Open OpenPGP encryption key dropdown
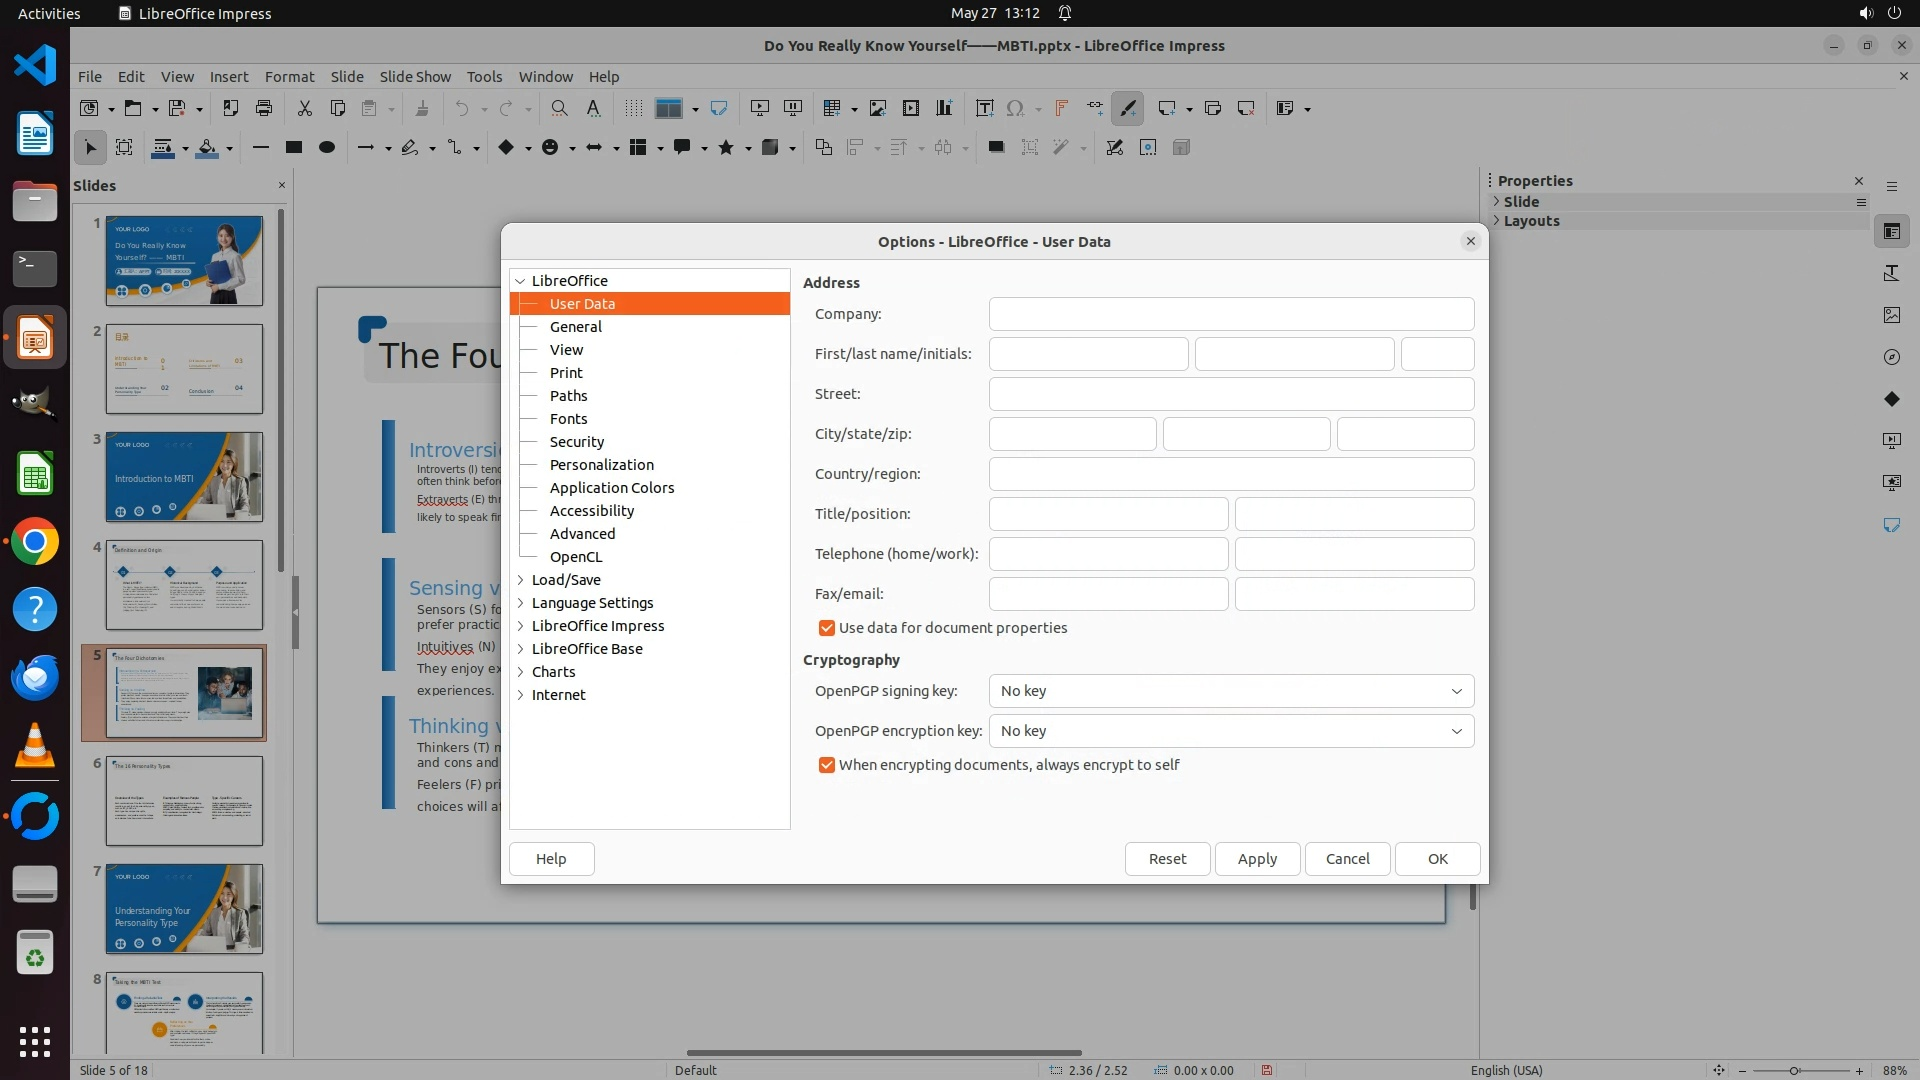 tap(1231, 731)
